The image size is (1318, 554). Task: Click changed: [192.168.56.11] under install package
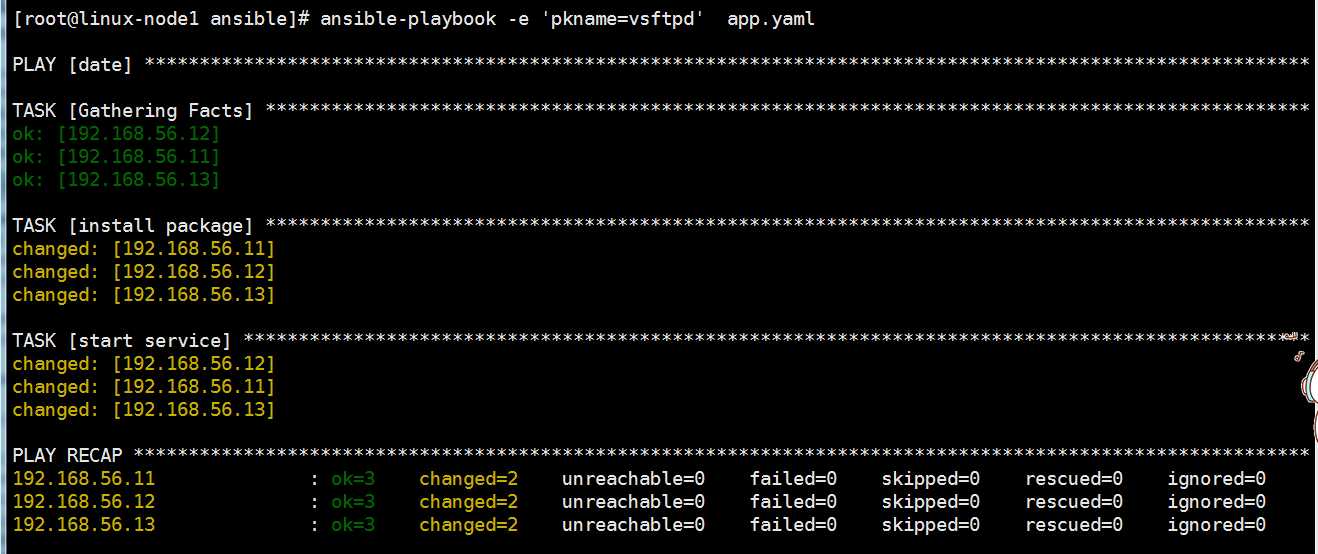coord(143,249)
